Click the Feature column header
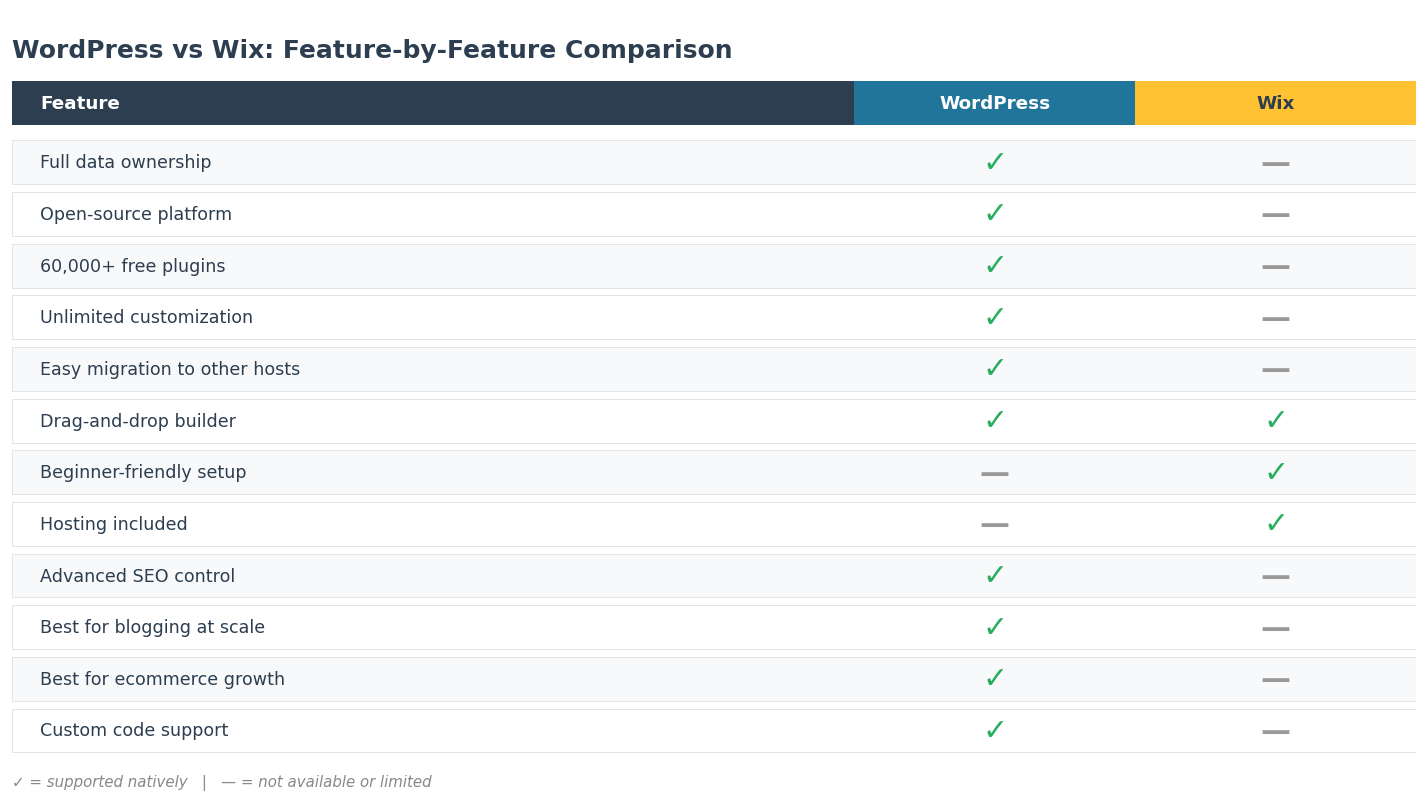This screenshot has width=1427, height=802. (x=433, y=103)
